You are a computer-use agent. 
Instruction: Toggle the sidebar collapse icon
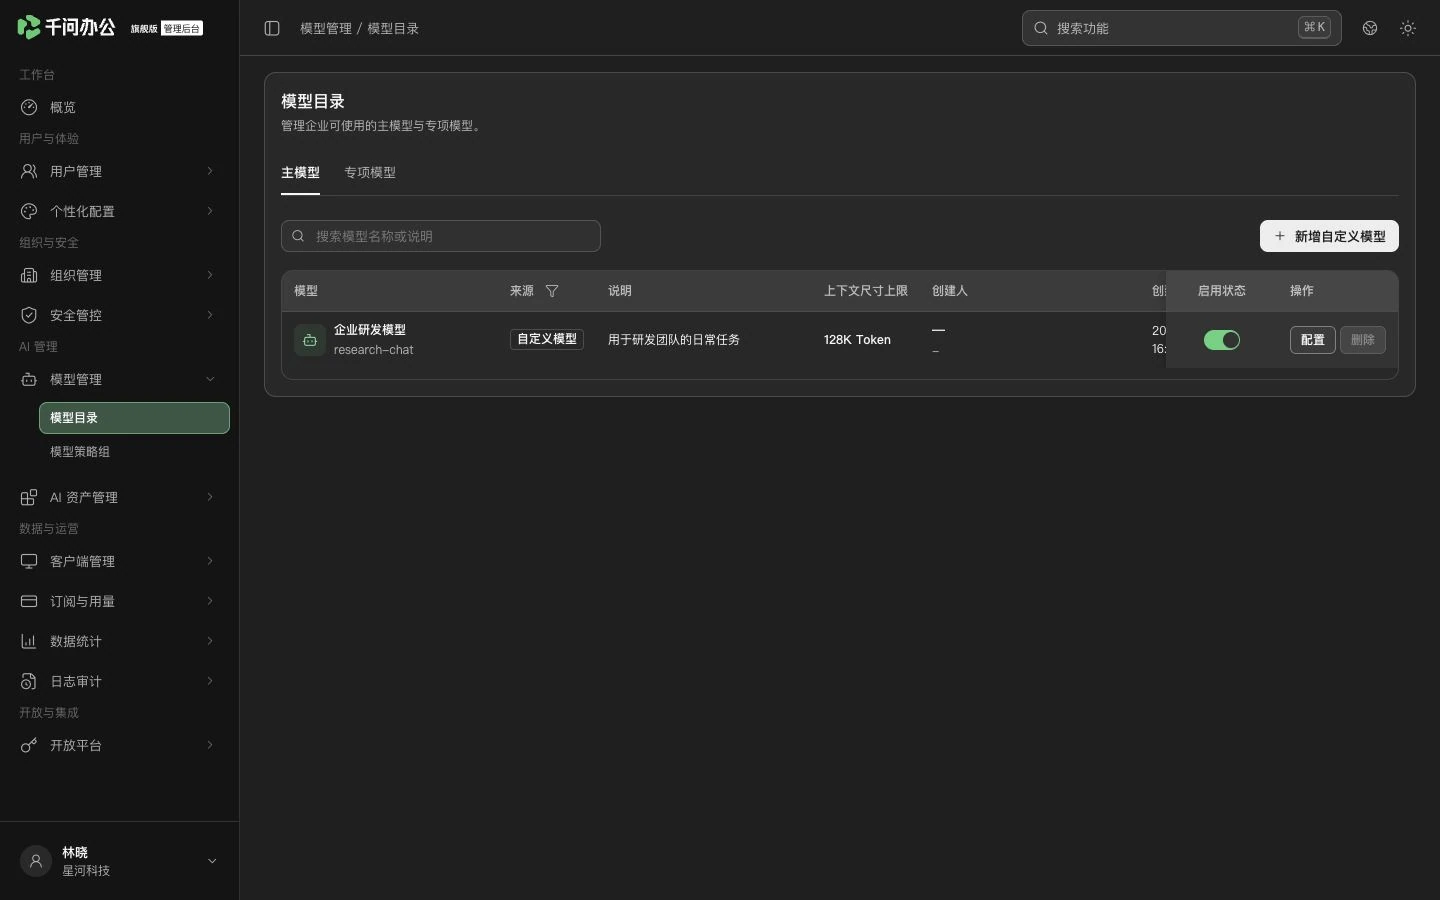click(272, 28)
